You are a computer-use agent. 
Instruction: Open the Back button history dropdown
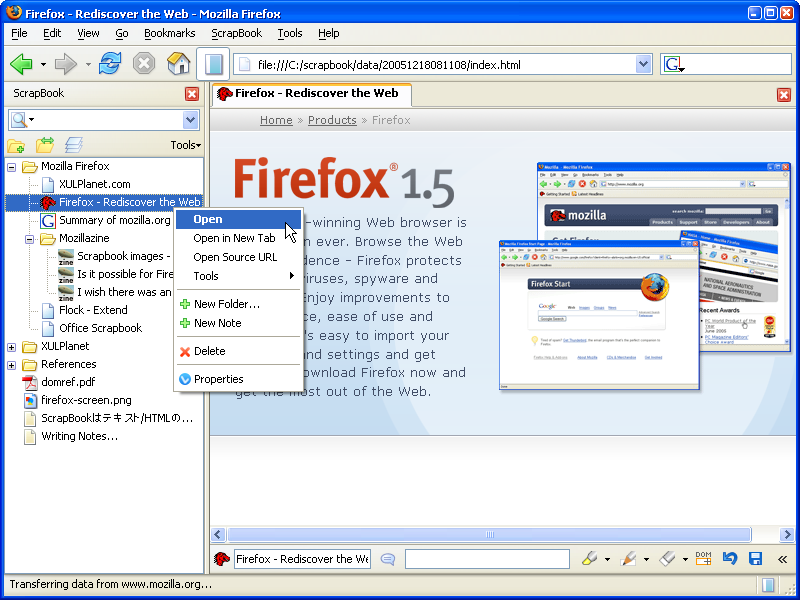coord(43,65)
